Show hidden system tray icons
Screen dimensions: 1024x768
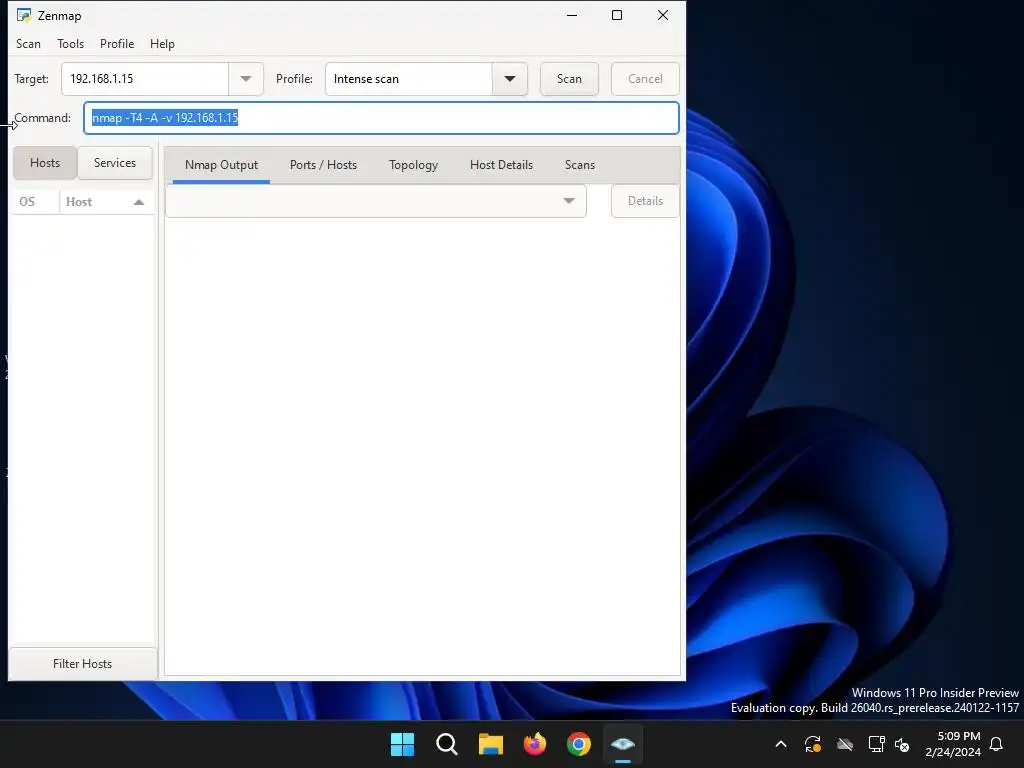pyautogui.click(x=780, y=744)
